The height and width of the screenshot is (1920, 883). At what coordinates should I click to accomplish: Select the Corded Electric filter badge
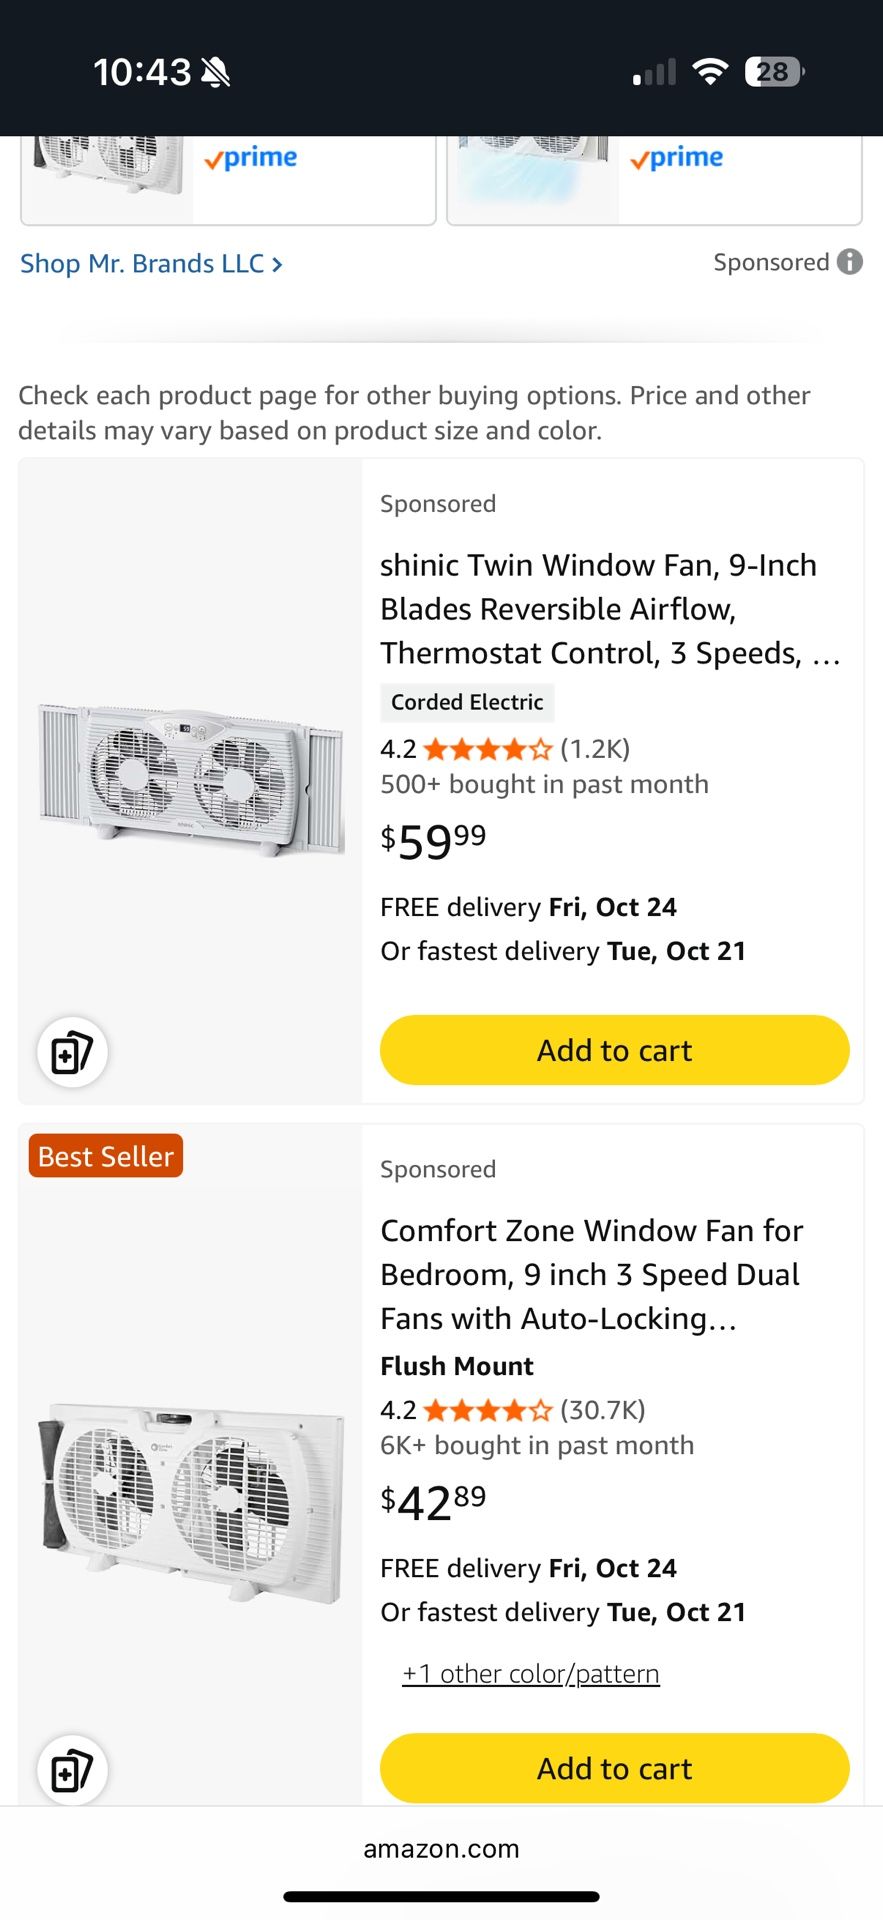tap(467, 702)
